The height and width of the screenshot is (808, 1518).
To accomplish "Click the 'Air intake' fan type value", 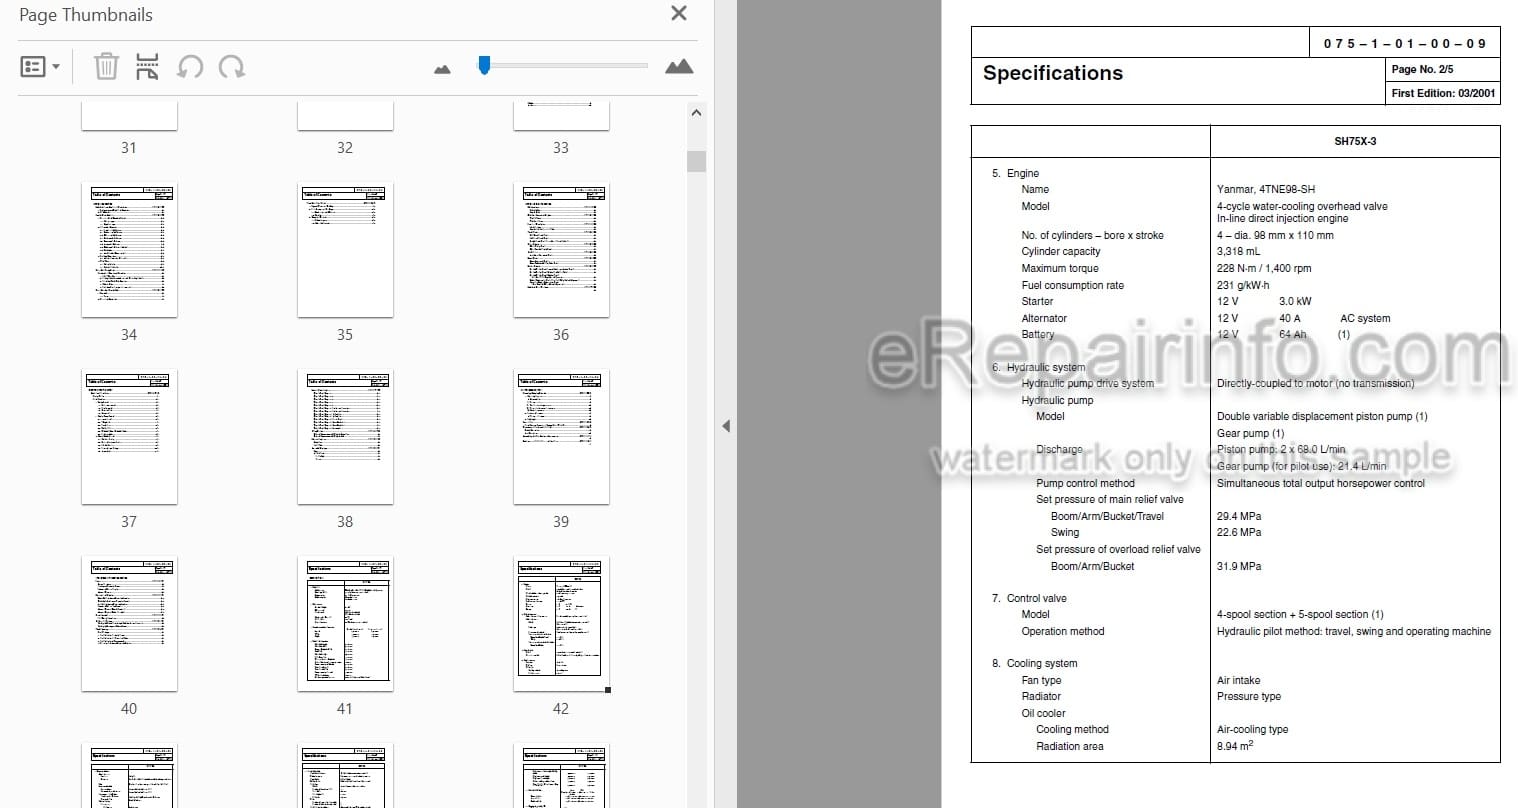I will tap(1239, 680).
